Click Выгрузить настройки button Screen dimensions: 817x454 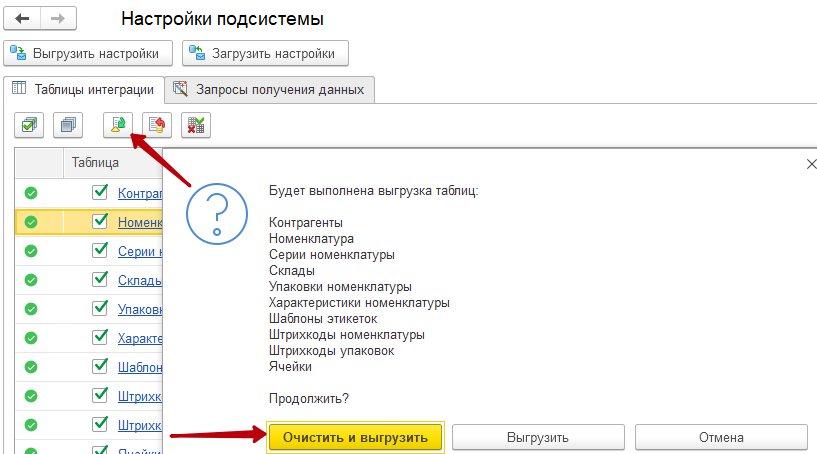tap(88, 53)
